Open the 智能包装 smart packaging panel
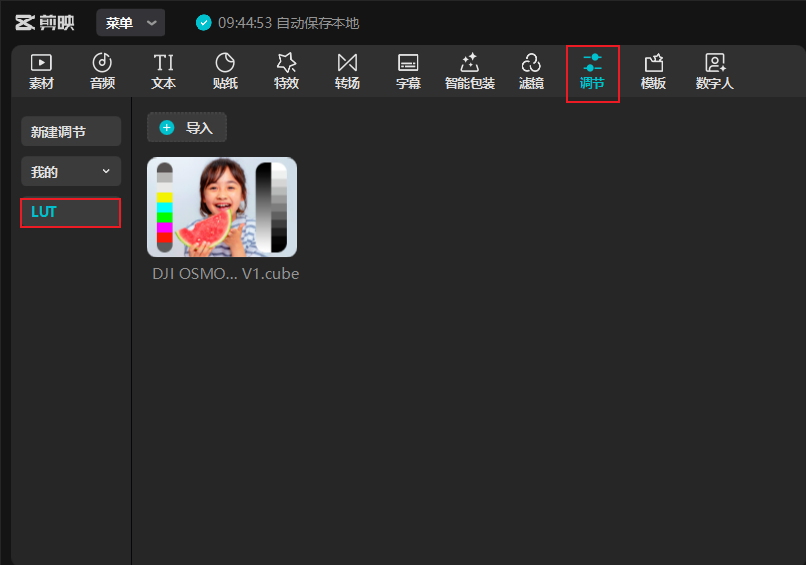The height and width of the screenshot is (565, 806). (x=469, y=72)
